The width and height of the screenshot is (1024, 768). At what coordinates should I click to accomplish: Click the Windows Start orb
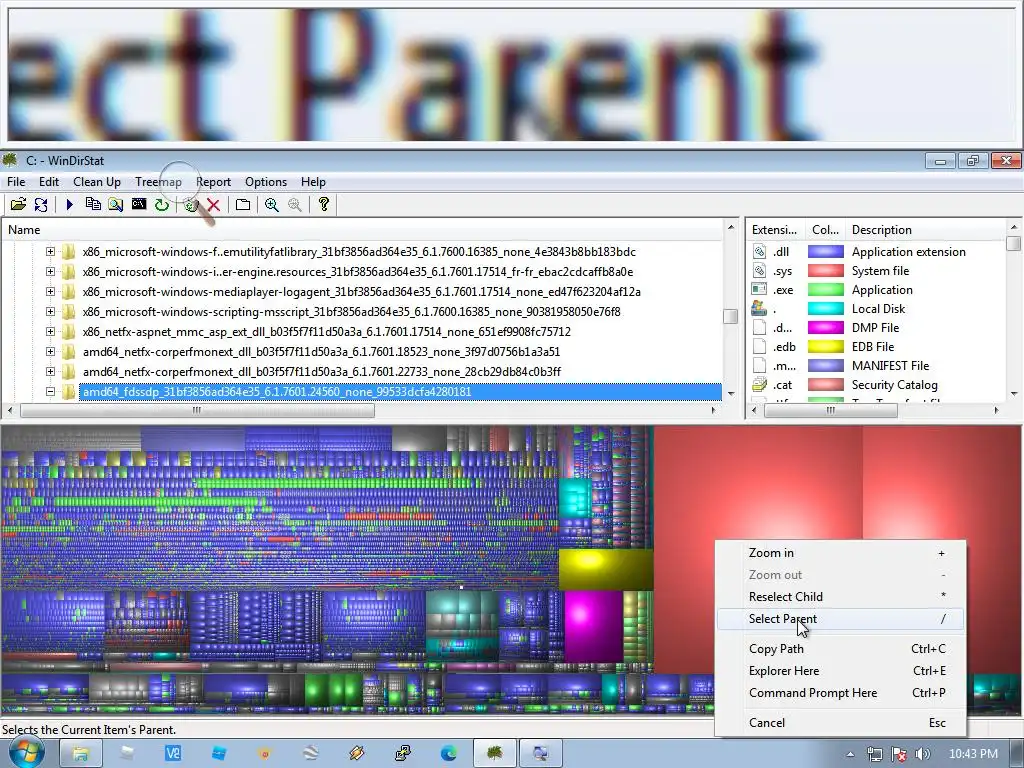click(26, 753)
